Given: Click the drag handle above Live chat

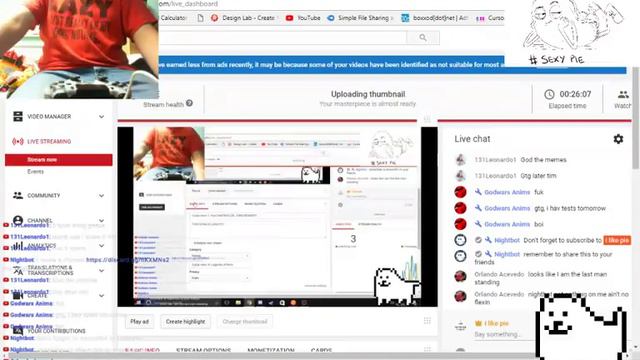Looking at the screenshot, I should (427, 119).
